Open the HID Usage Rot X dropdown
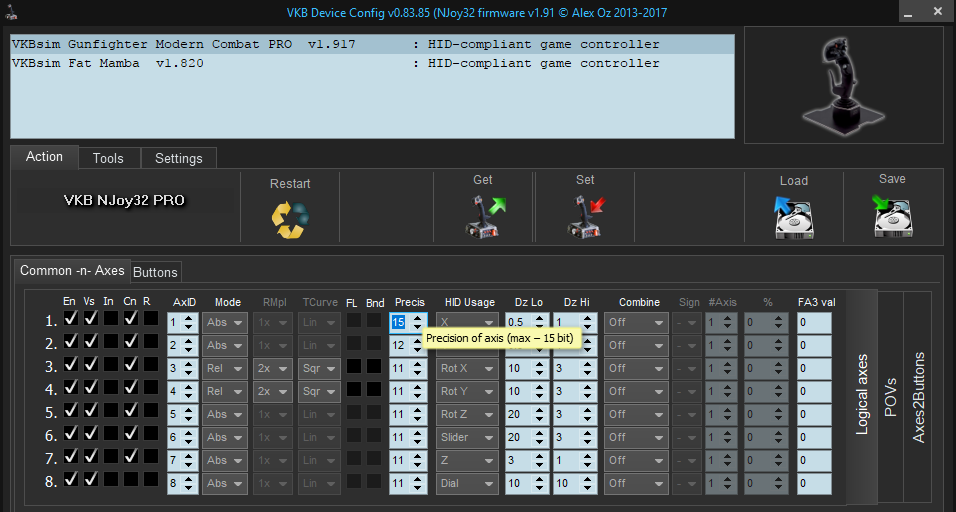 467,368
